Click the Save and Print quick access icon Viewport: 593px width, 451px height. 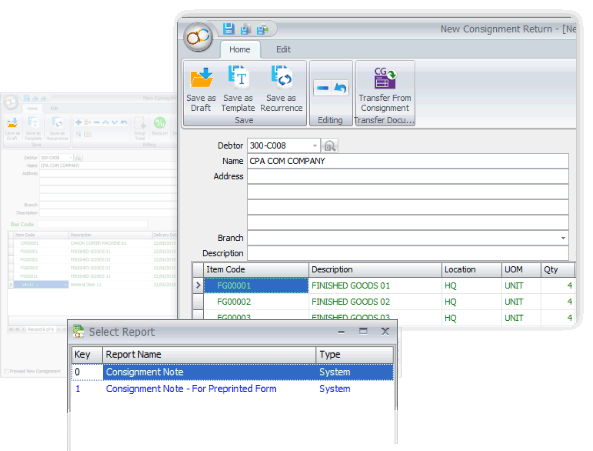click(x=262, y=29)
